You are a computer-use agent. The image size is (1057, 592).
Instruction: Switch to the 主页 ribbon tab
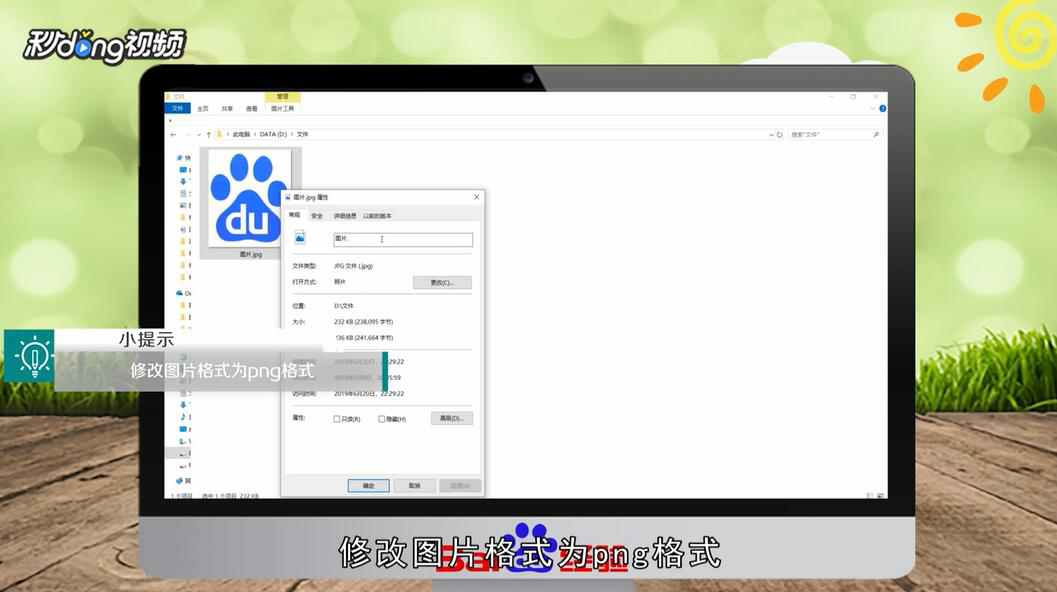point(203,109)
